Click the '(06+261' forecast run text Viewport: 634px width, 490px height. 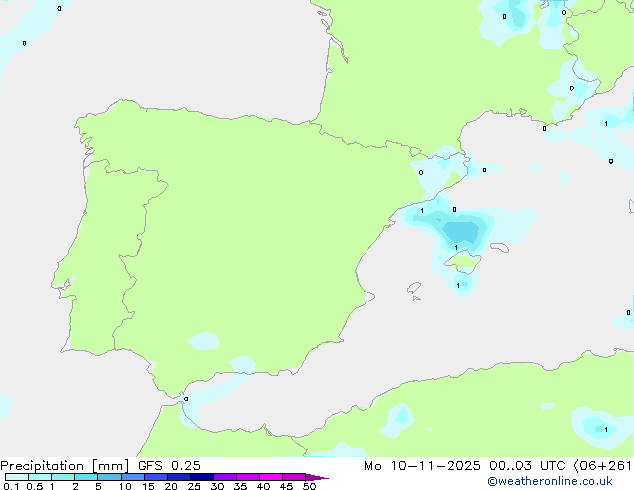tap(603, 466)
